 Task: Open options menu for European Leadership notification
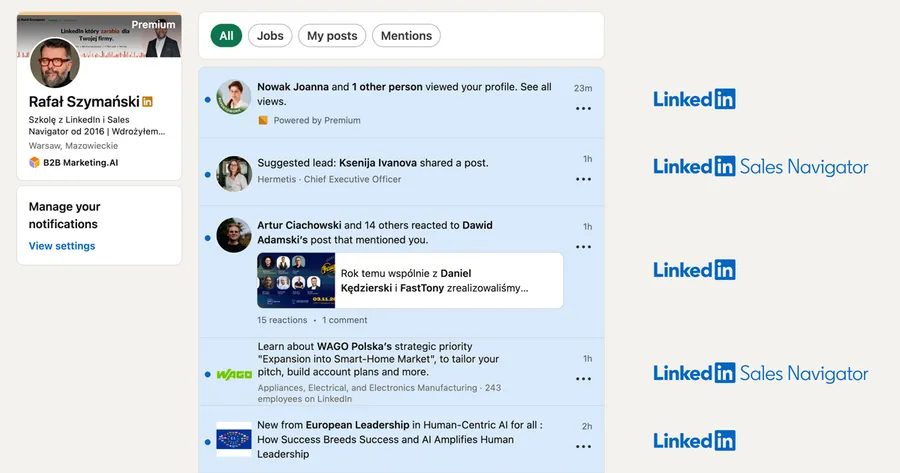583,447
